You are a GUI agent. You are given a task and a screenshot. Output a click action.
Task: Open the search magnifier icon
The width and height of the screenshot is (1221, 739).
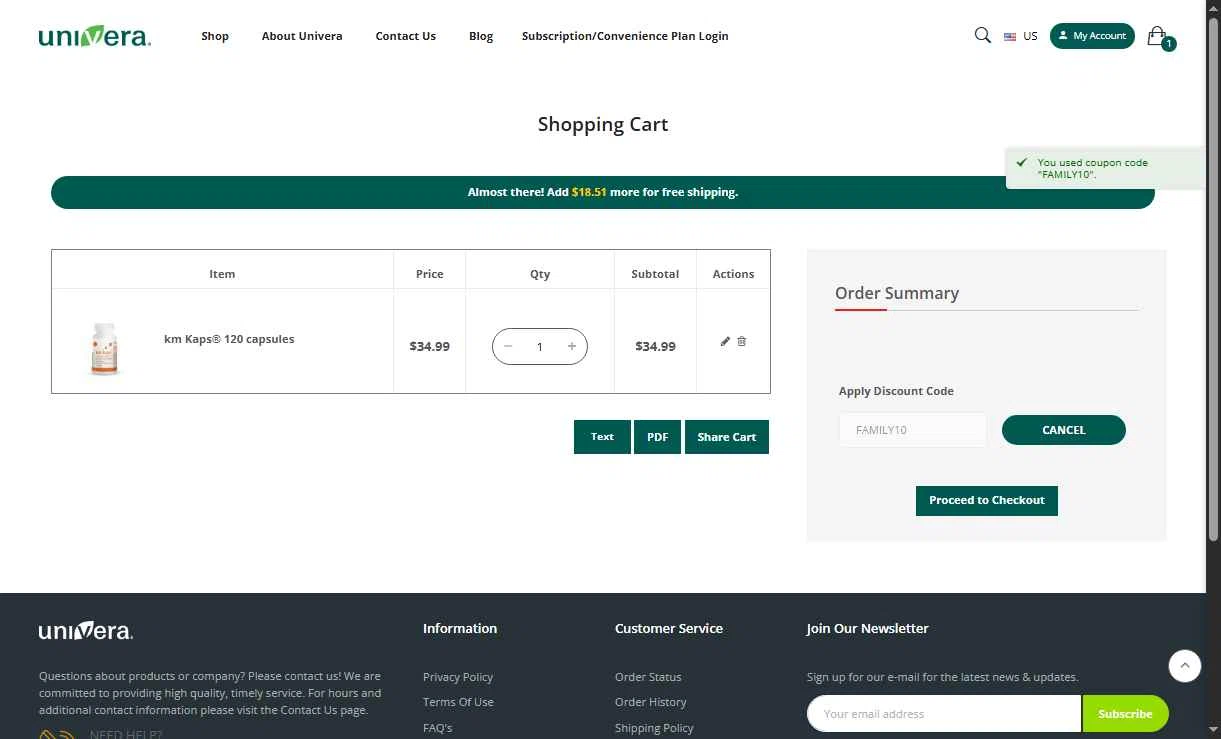point(982,36)
